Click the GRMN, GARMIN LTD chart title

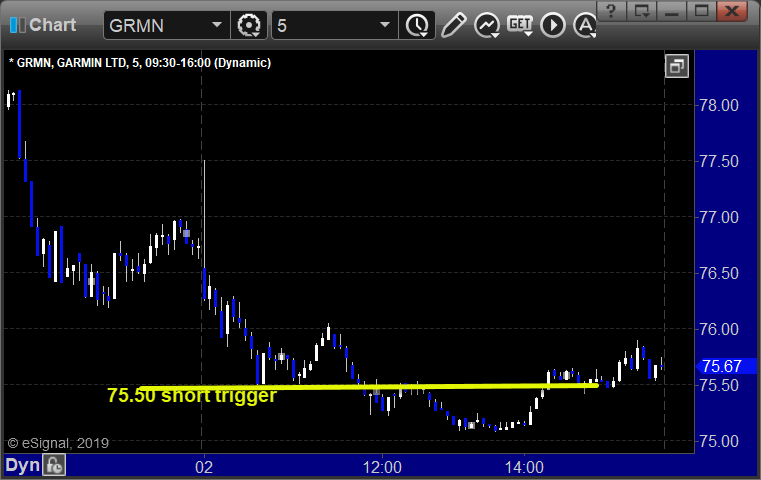click(x=140, y=63)
